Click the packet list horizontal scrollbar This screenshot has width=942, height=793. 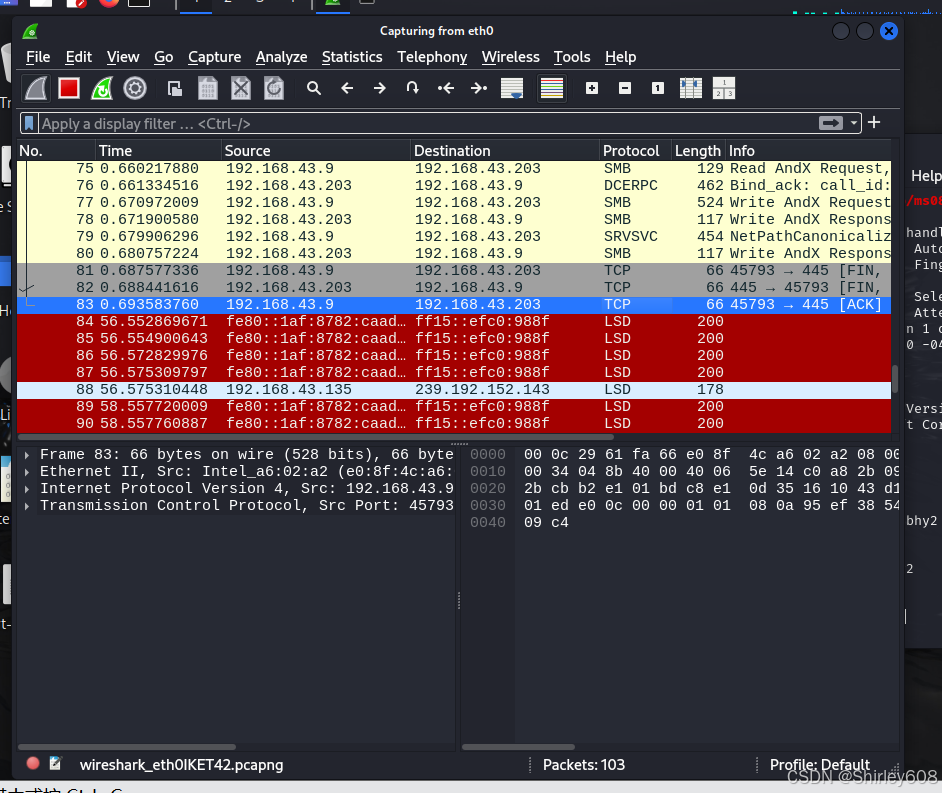pyautogui.click(x=315, y=437)
